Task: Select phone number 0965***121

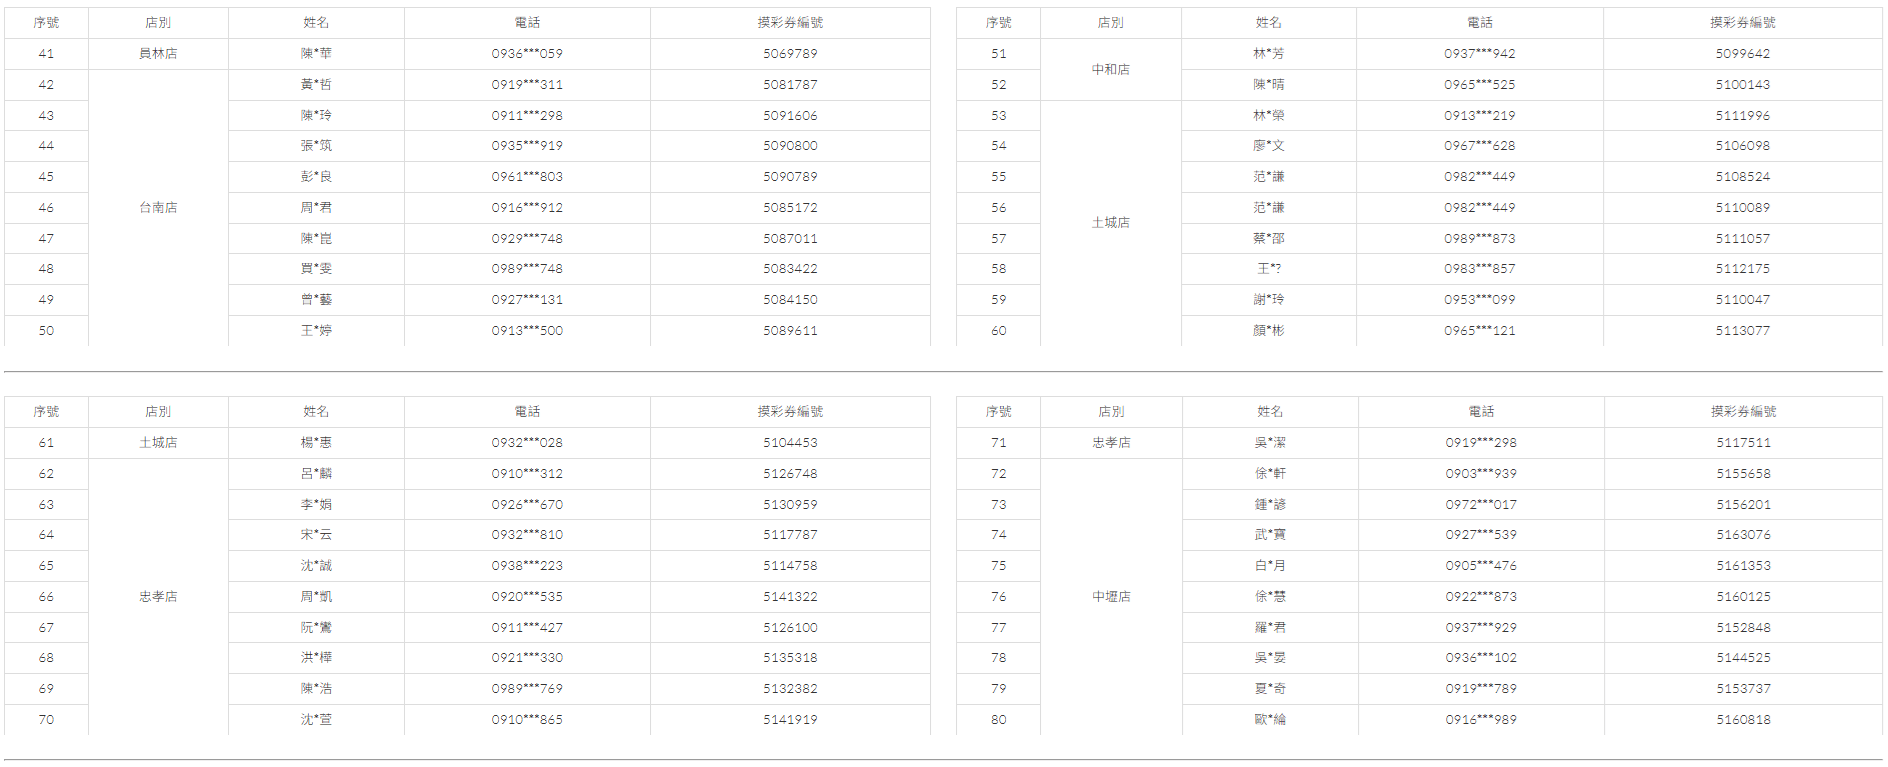Action: [x=1479, y=331]
